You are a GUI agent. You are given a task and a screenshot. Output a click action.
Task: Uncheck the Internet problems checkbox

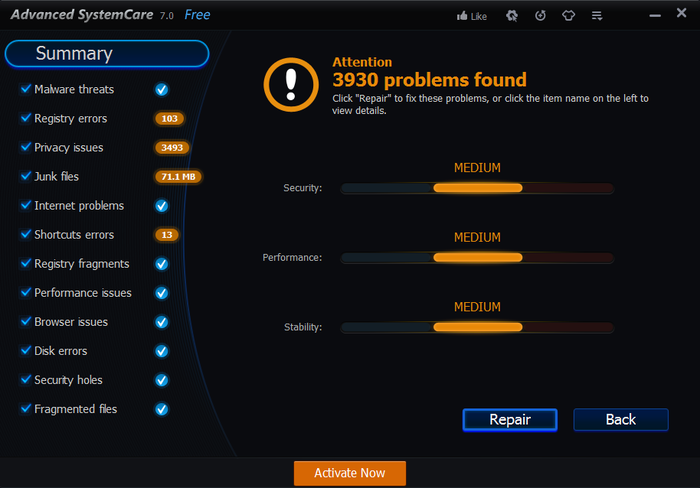[x=26, y=205]
